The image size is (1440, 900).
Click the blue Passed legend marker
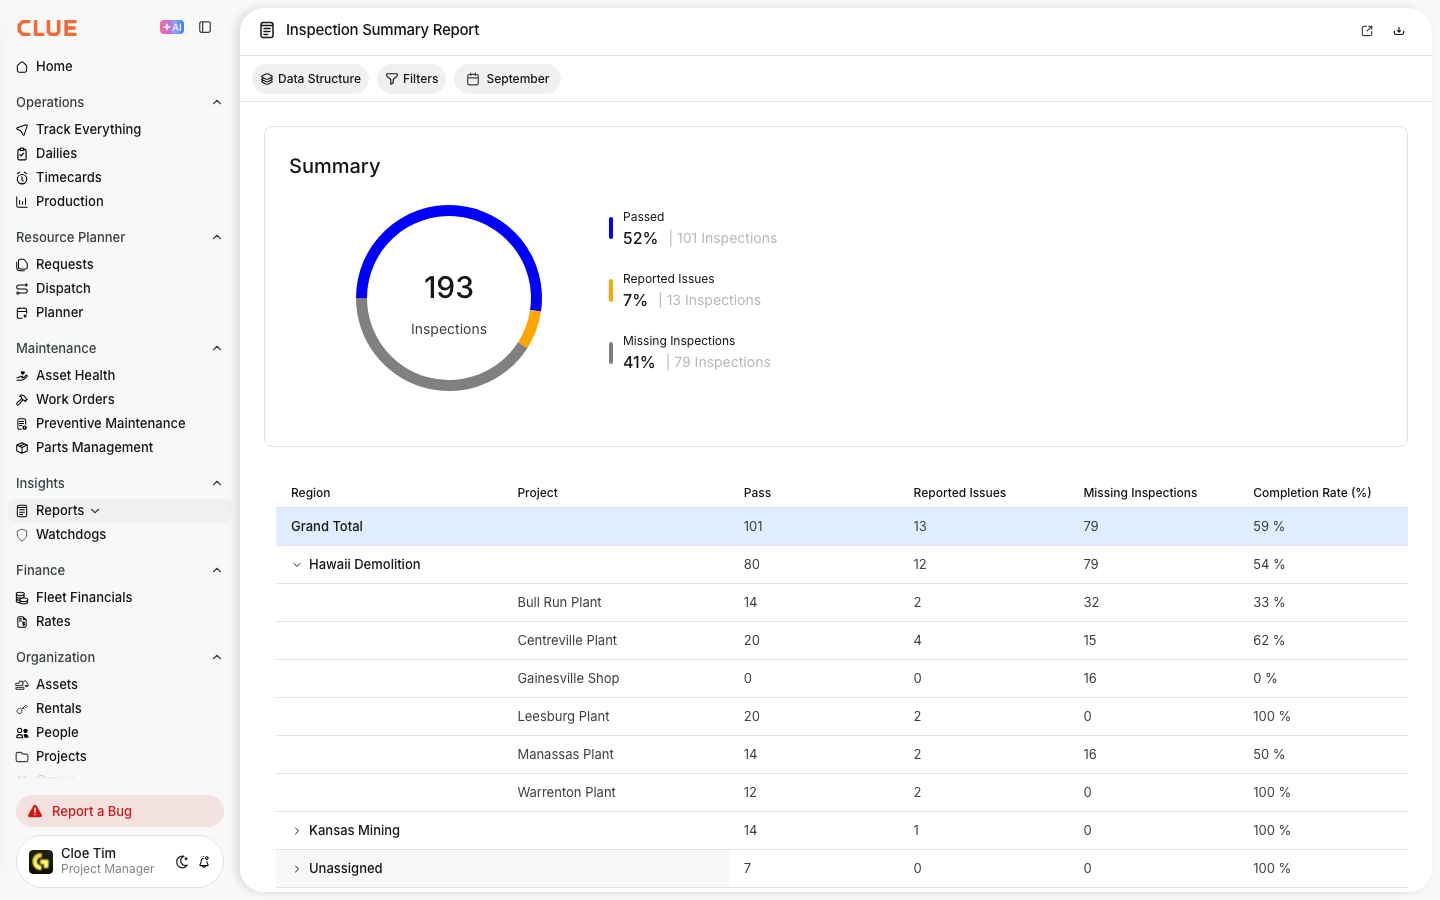(611, 228)
